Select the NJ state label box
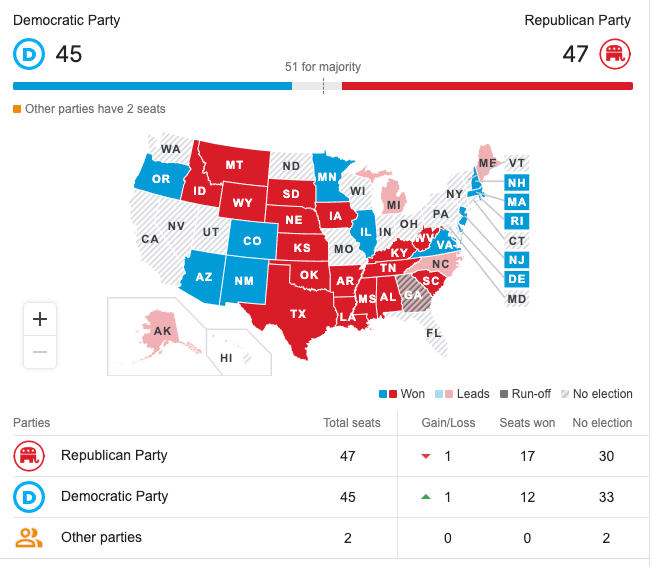This screenshot has height=567, width=652. pos(516,260)
